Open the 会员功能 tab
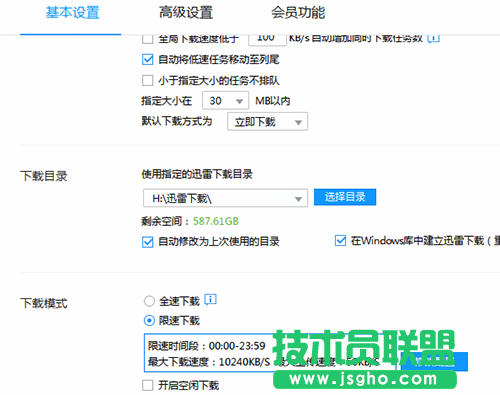Image resolution: width=500 pixels, height=395 pixels. (298, 13)
